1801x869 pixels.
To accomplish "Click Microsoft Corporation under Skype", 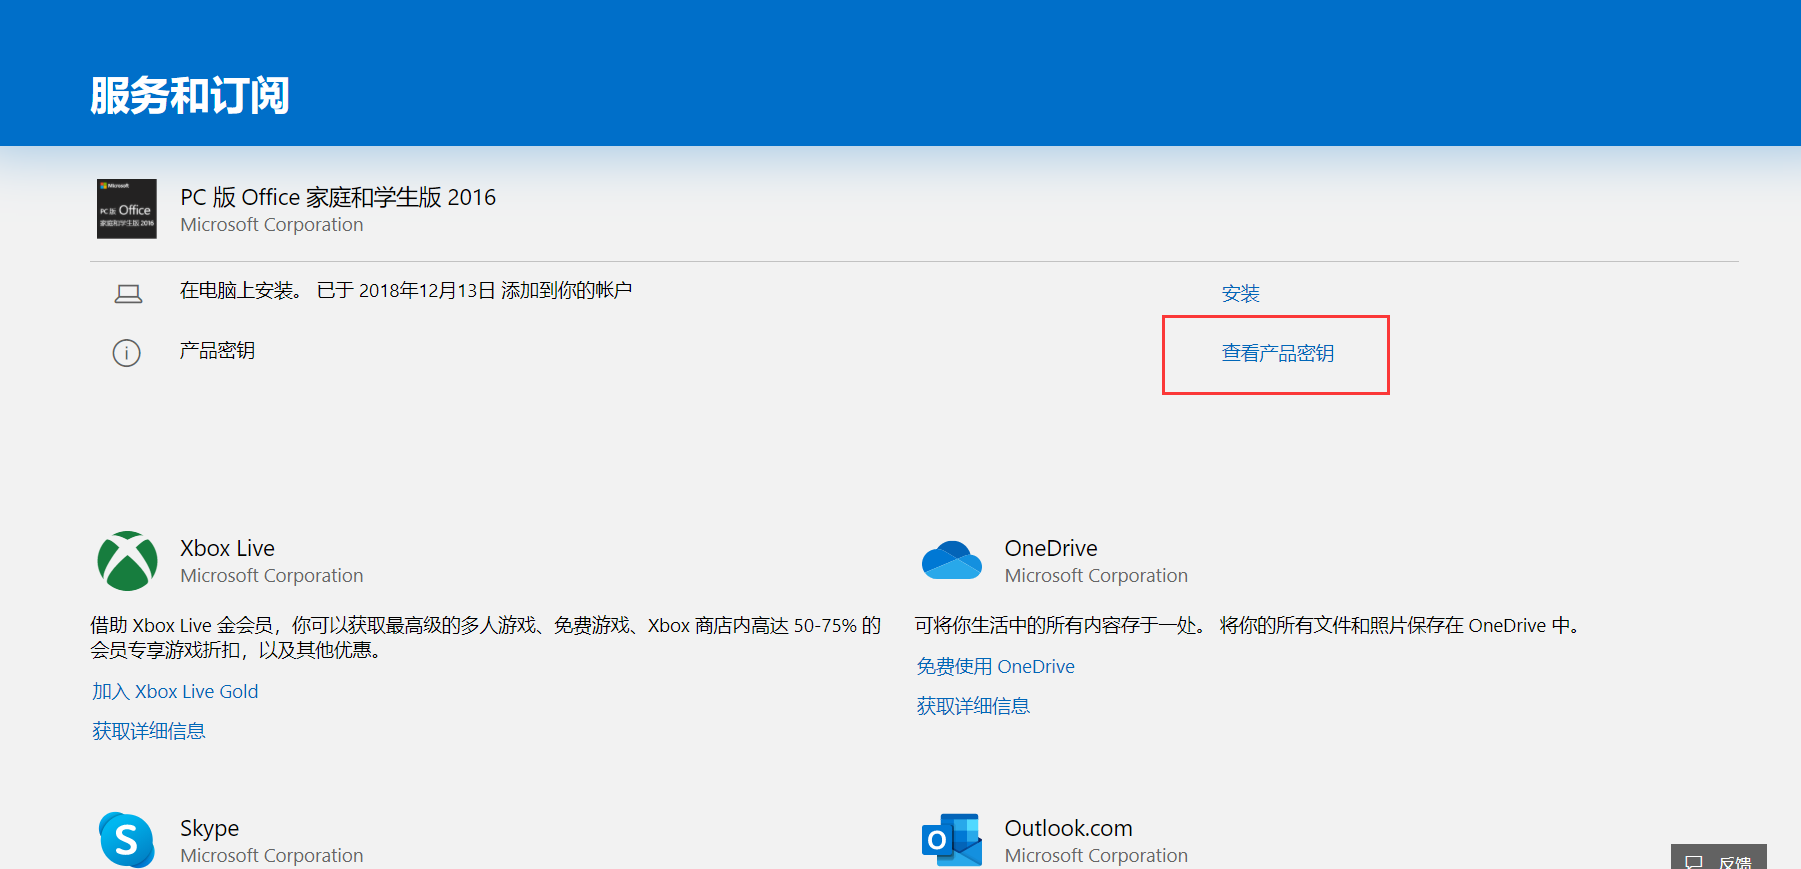I will pyautogui.click(x=272, y=856).
